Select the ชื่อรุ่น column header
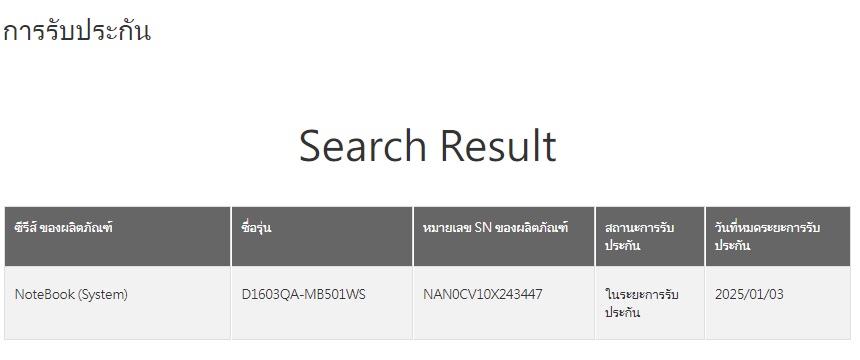 tap(322, 237)
